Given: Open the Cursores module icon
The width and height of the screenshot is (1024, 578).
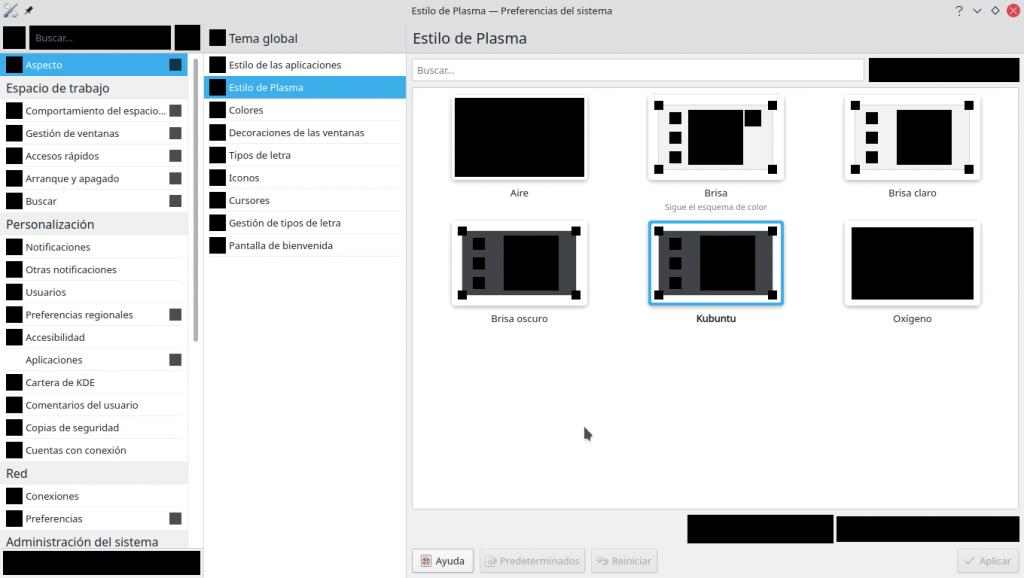Looking at the screenshot, I should click(x=217, y=200).
